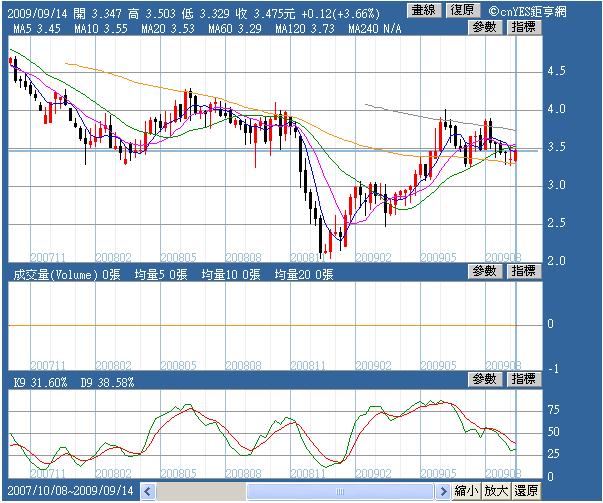Click 還原 reset button

(x=526, y=491)
